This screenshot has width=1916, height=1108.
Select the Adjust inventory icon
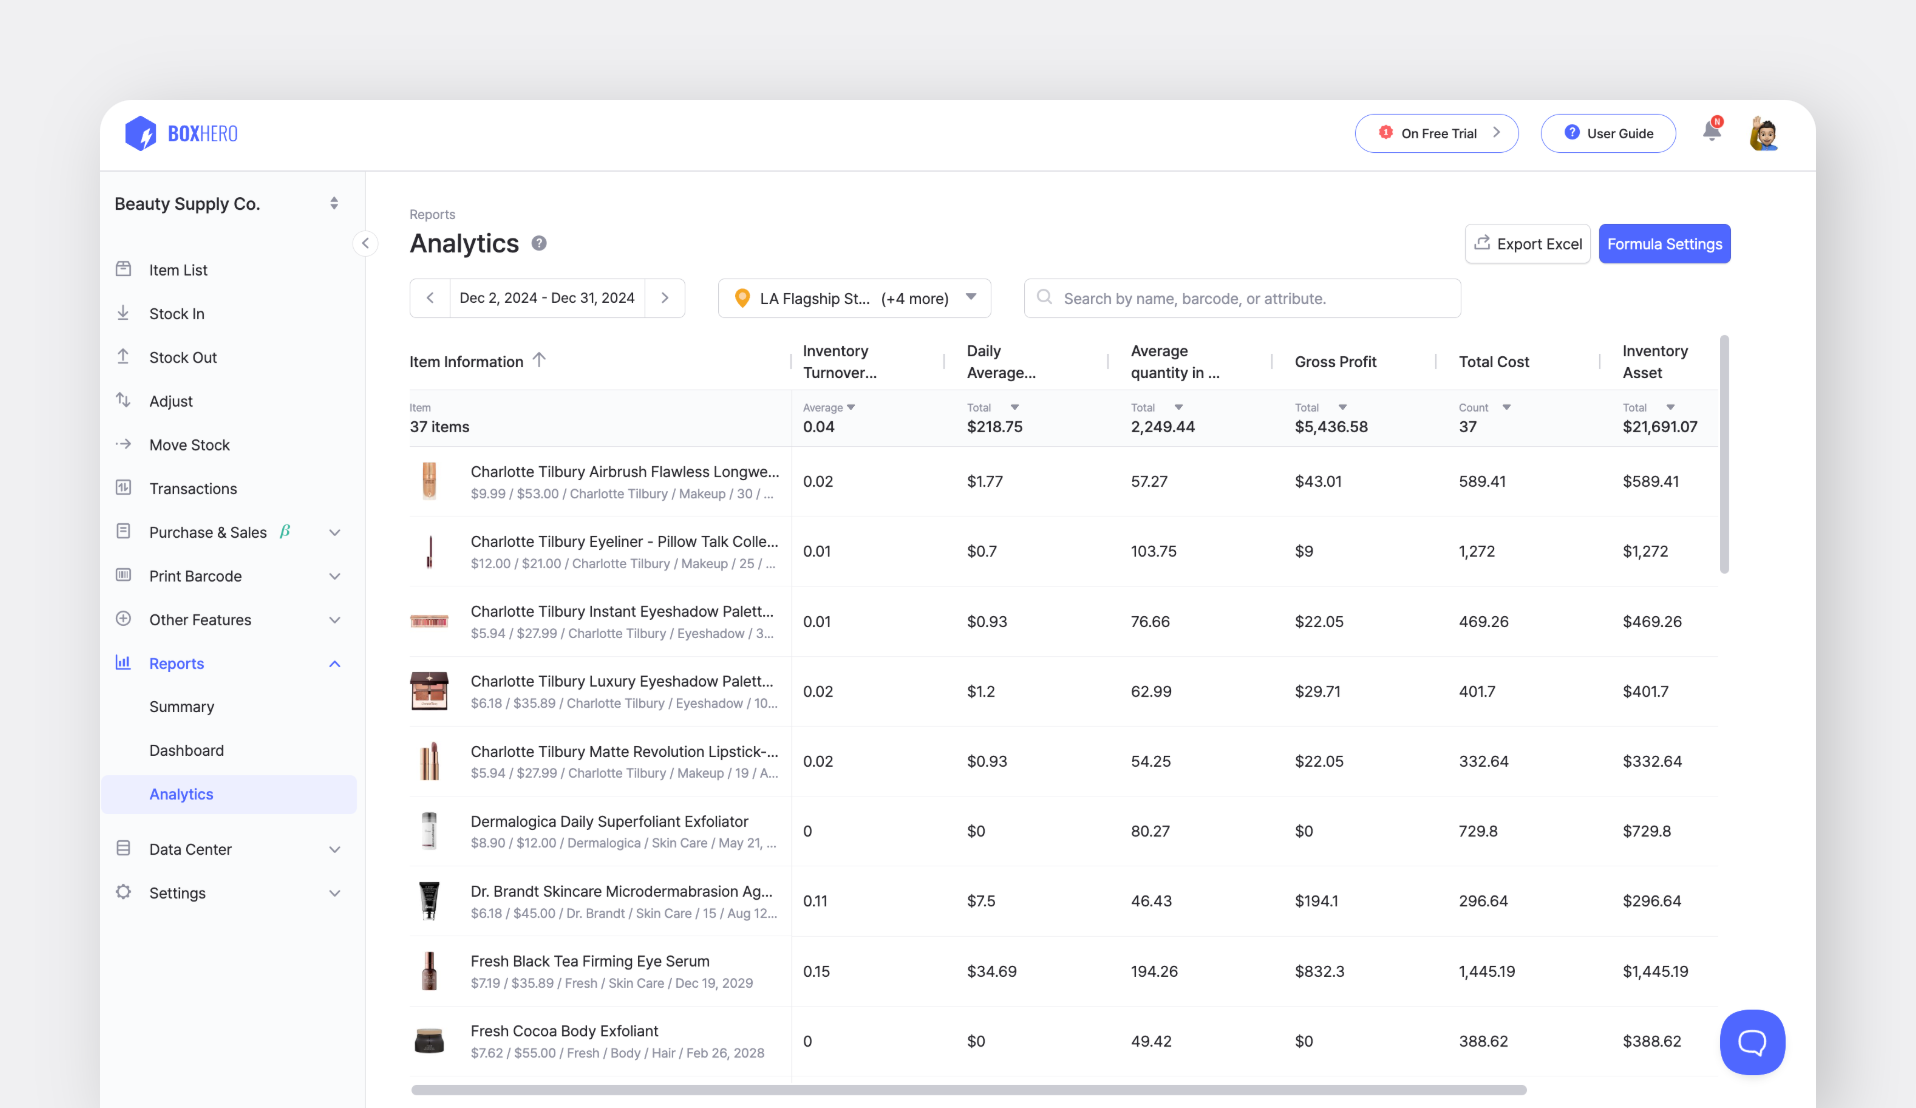click(123, 400)
